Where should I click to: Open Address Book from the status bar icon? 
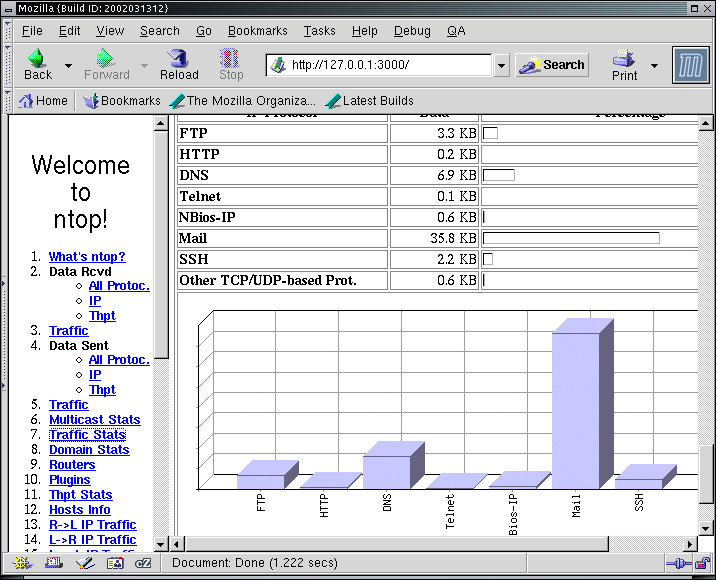[114, 564]
